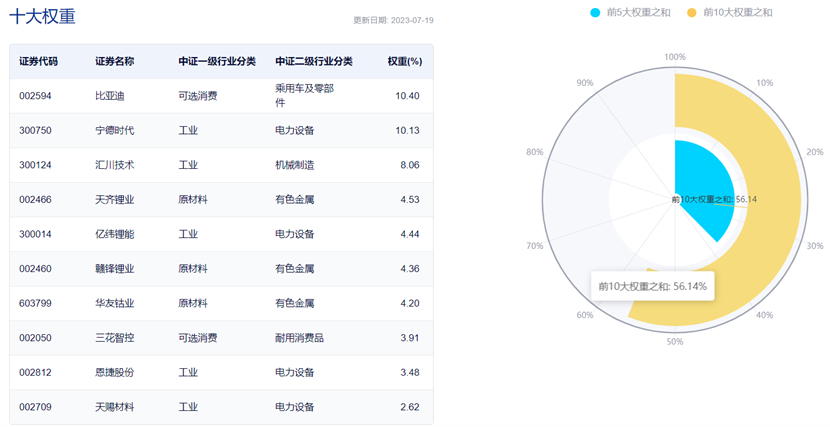Click 电力设备 in the 宁德时代 row

[x=295, y=130]
